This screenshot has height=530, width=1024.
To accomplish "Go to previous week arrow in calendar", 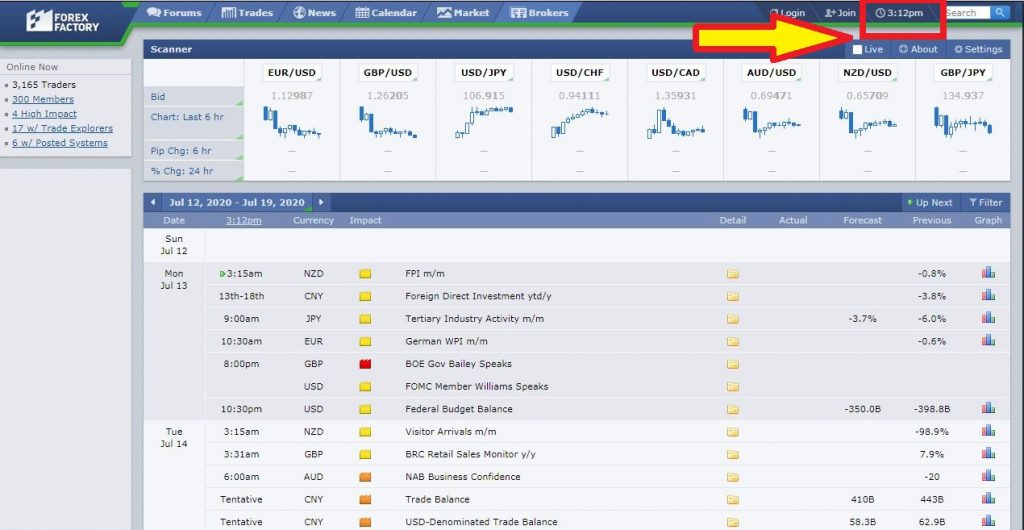I will [152, 202].
